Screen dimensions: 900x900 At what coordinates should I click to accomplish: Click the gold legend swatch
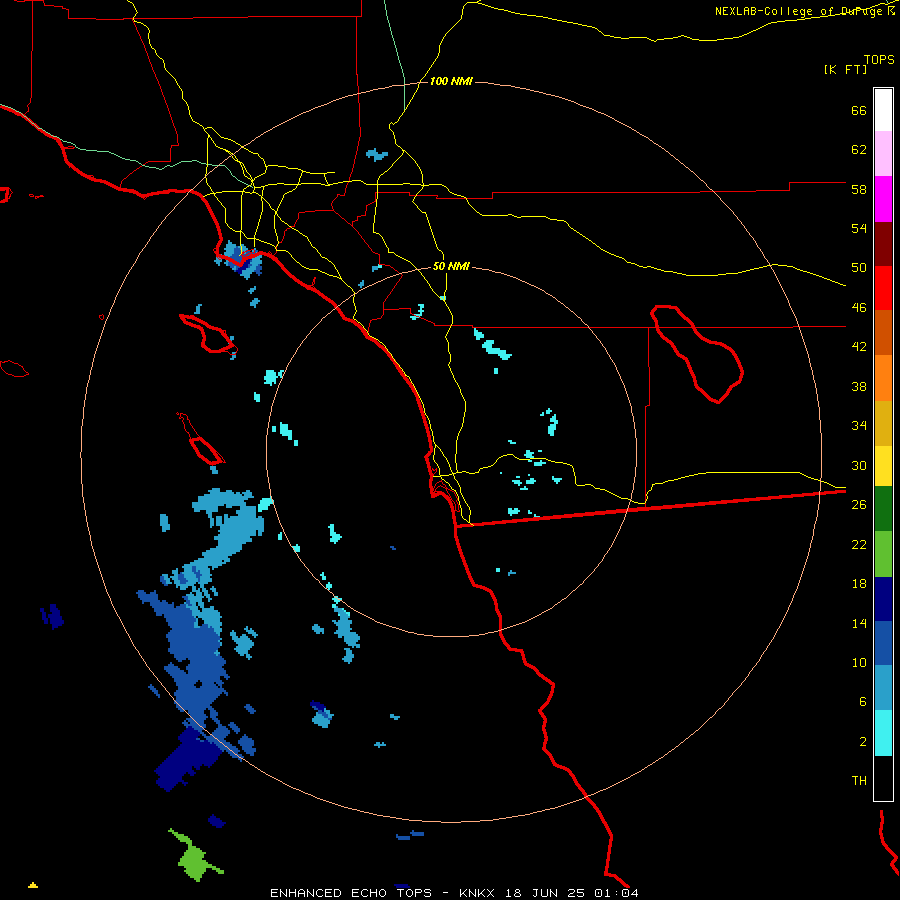pos(883,423)
